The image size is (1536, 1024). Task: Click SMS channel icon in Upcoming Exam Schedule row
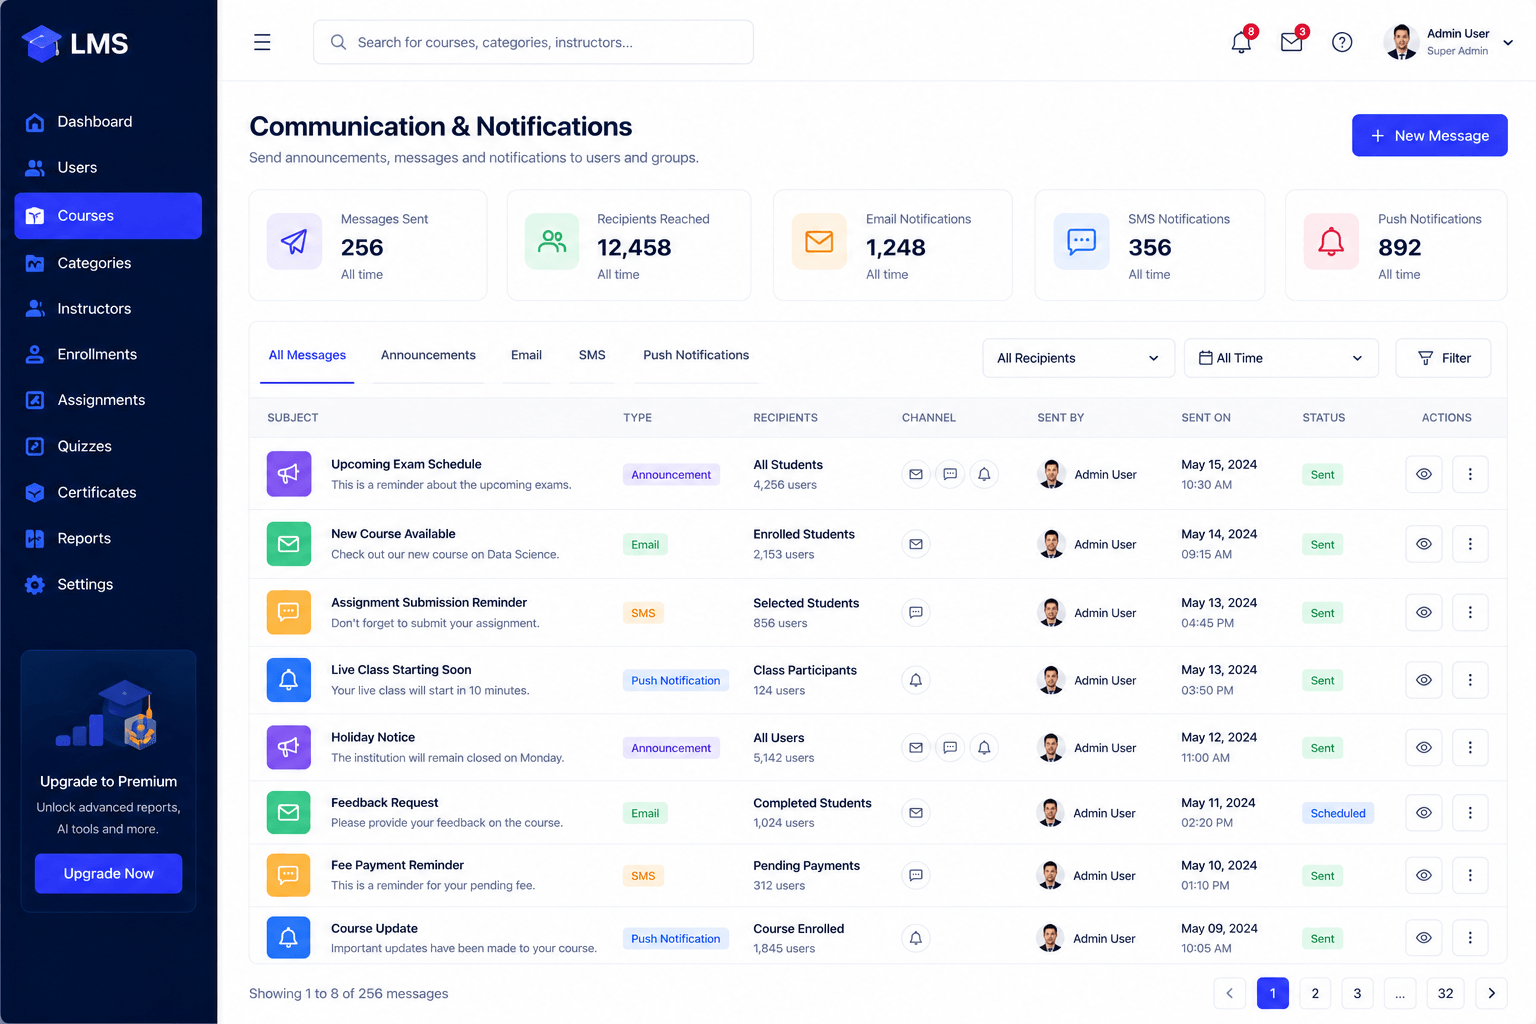point(950,474)
